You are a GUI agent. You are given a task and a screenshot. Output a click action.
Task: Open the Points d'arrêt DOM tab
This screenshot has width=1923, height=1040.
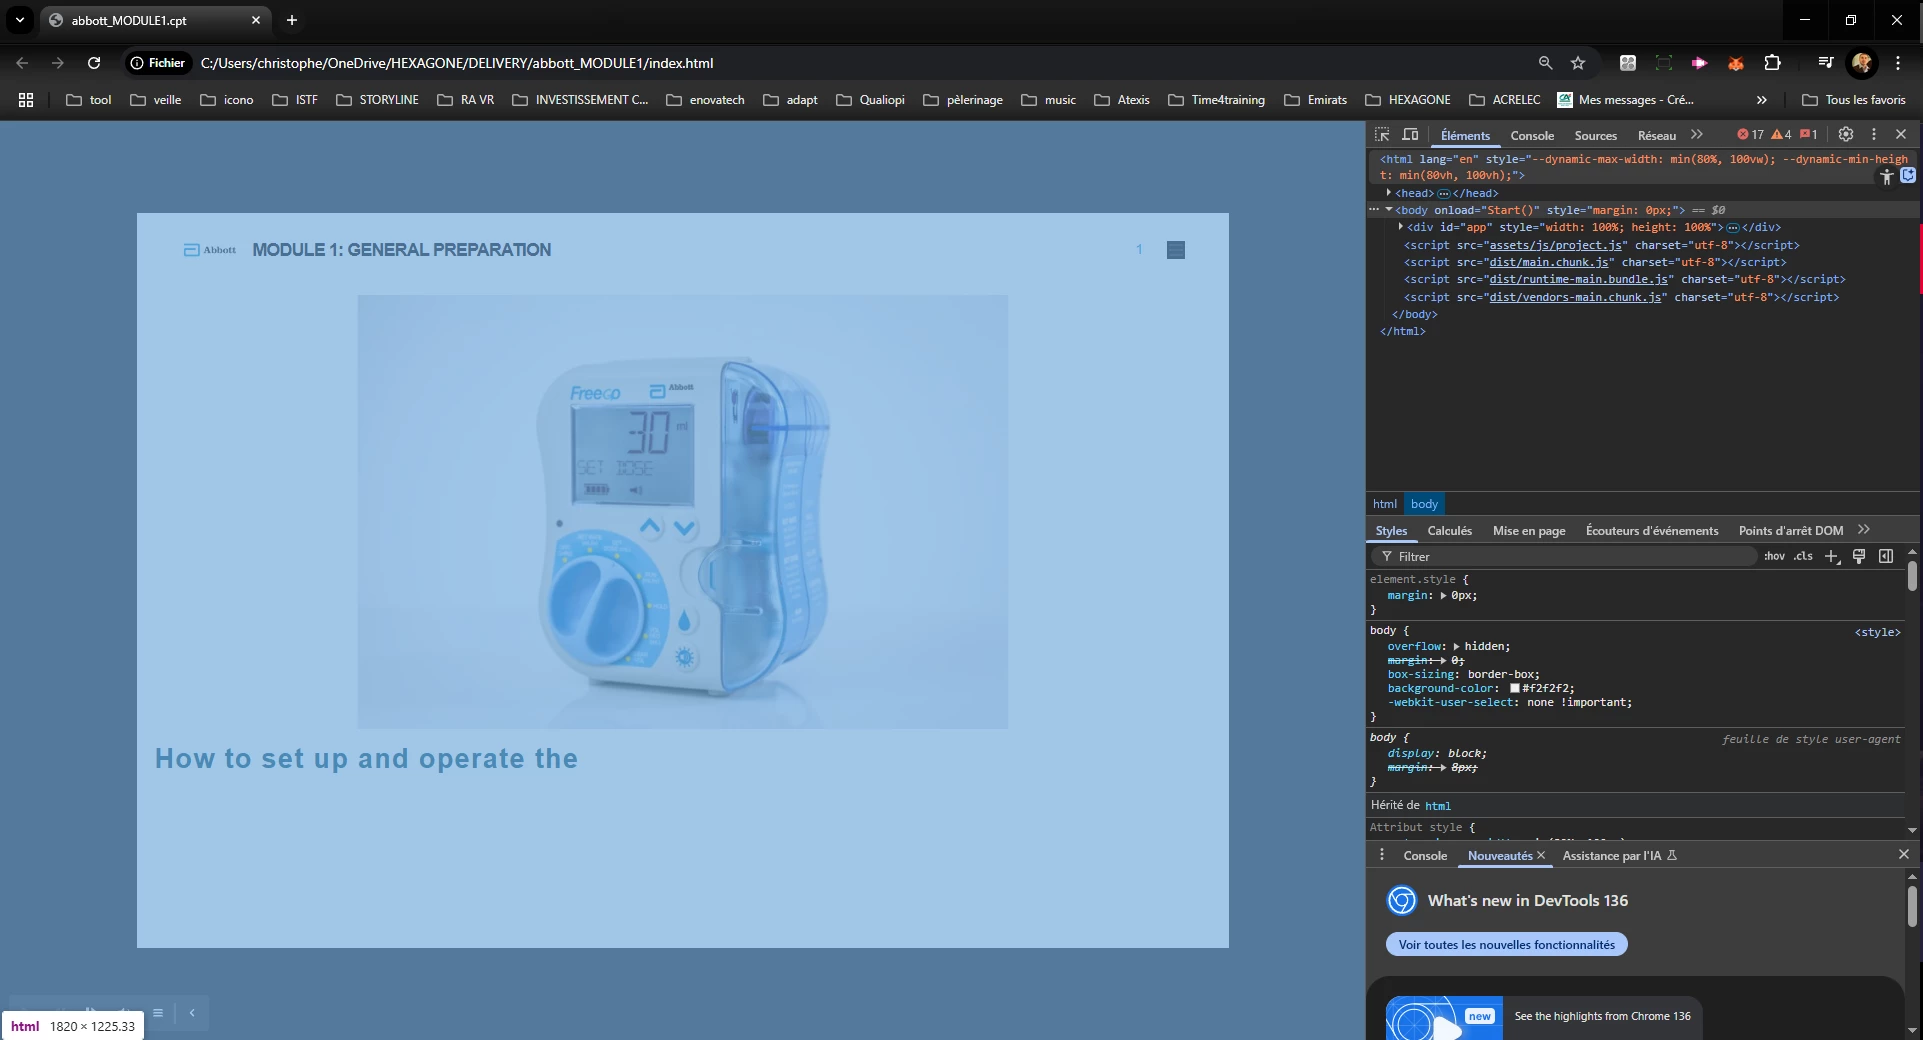click(1791, 531)
